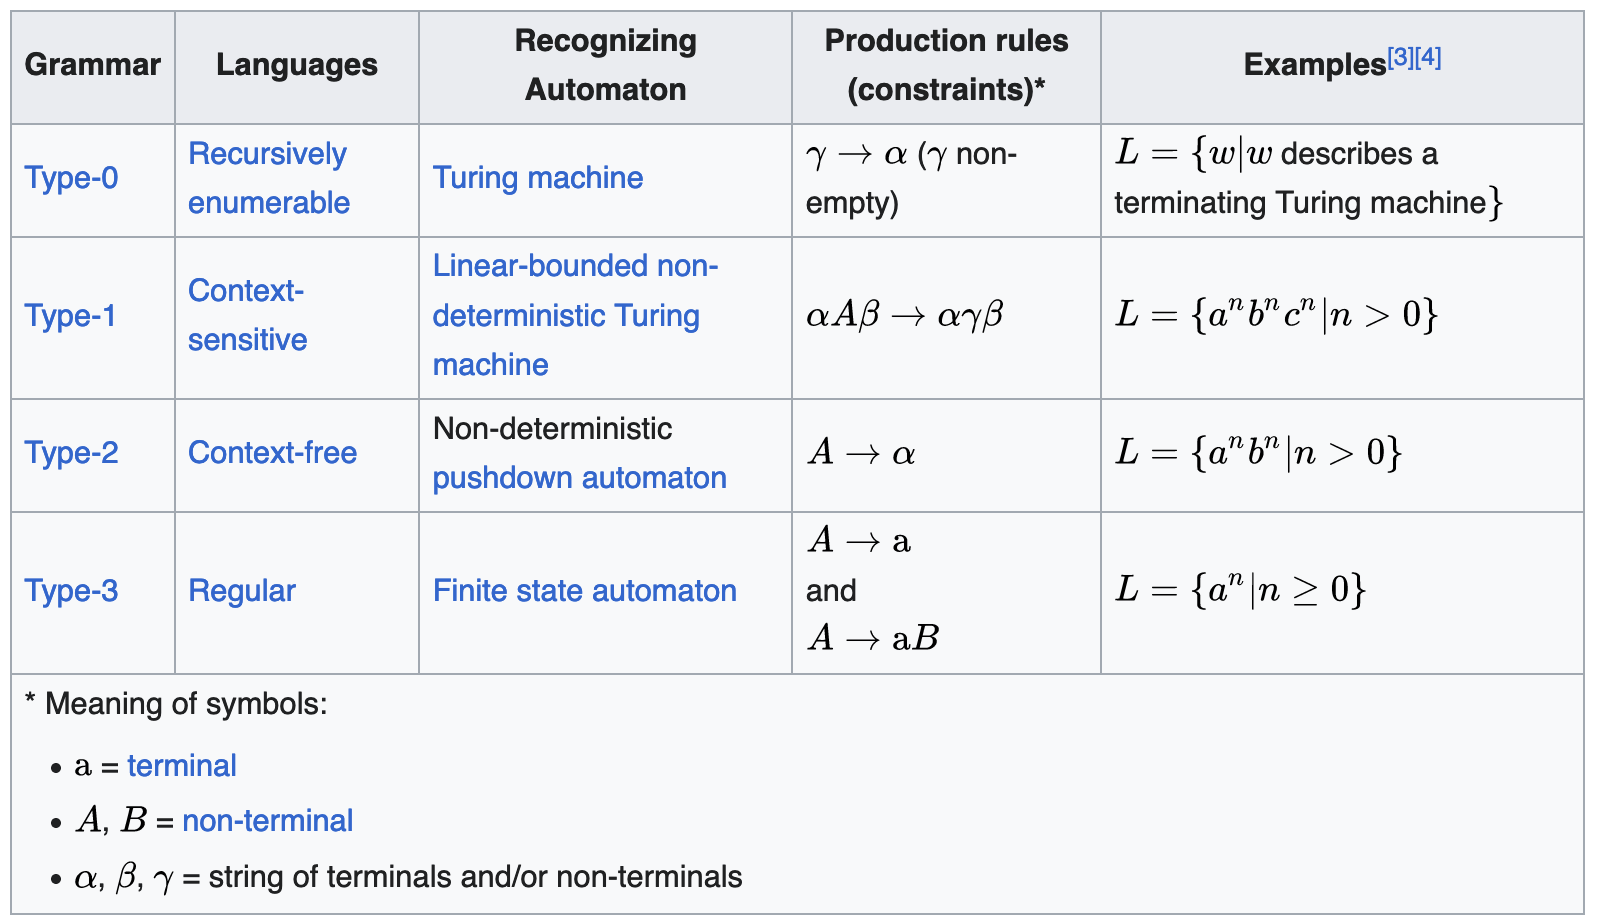This screenshot has height=922, width=1598.
Task: Go to the Finite state automaton link
Action: pyautogui.click(x=584, y=591)
